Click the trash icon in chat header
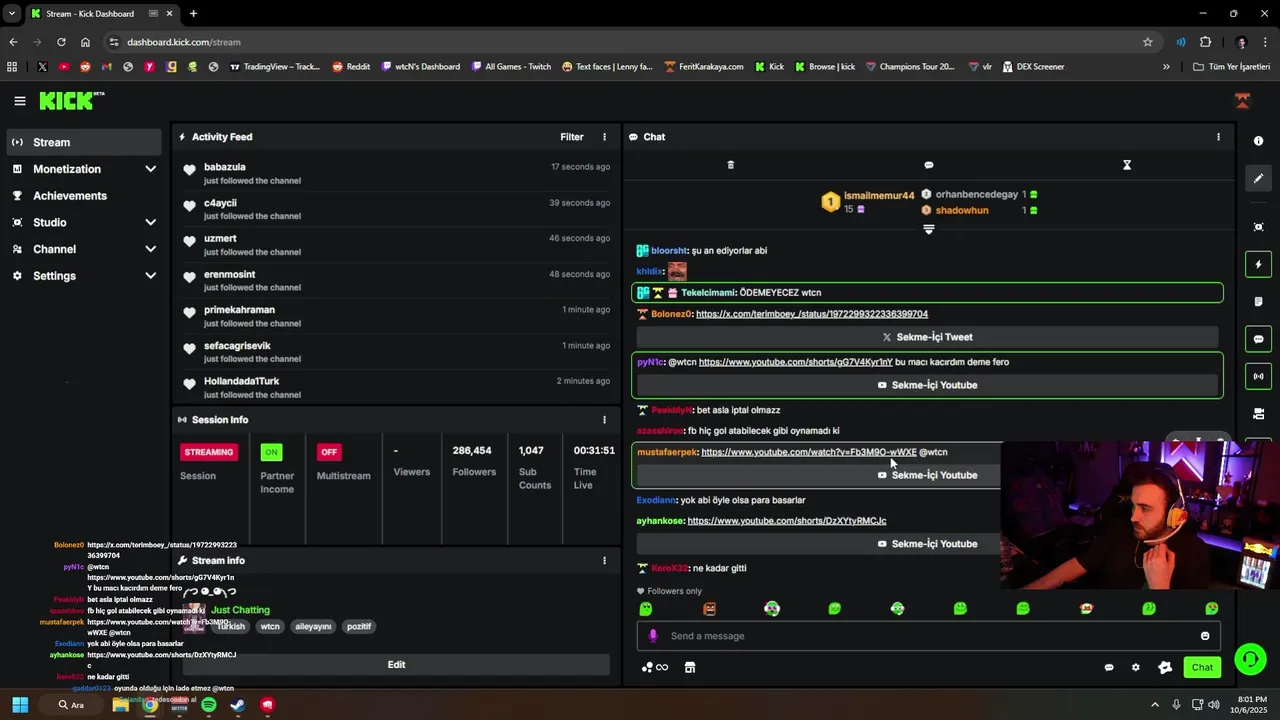The width and height of the screenshot is (1280, 720). pos(730,165)
